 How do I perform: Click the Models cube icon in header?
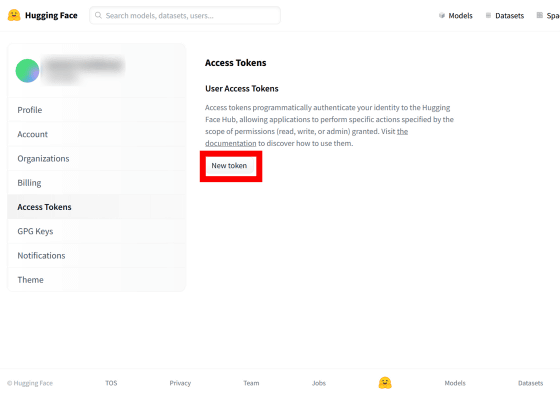[442, 15]
